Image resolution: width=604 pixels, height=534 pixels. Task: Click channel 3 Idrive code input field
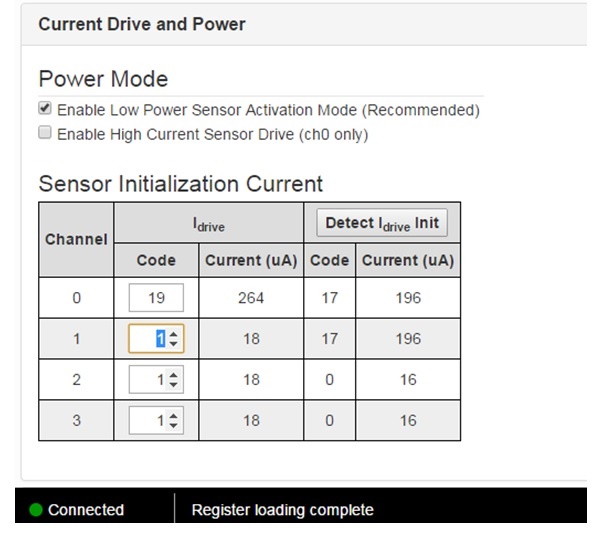point(150,421)
